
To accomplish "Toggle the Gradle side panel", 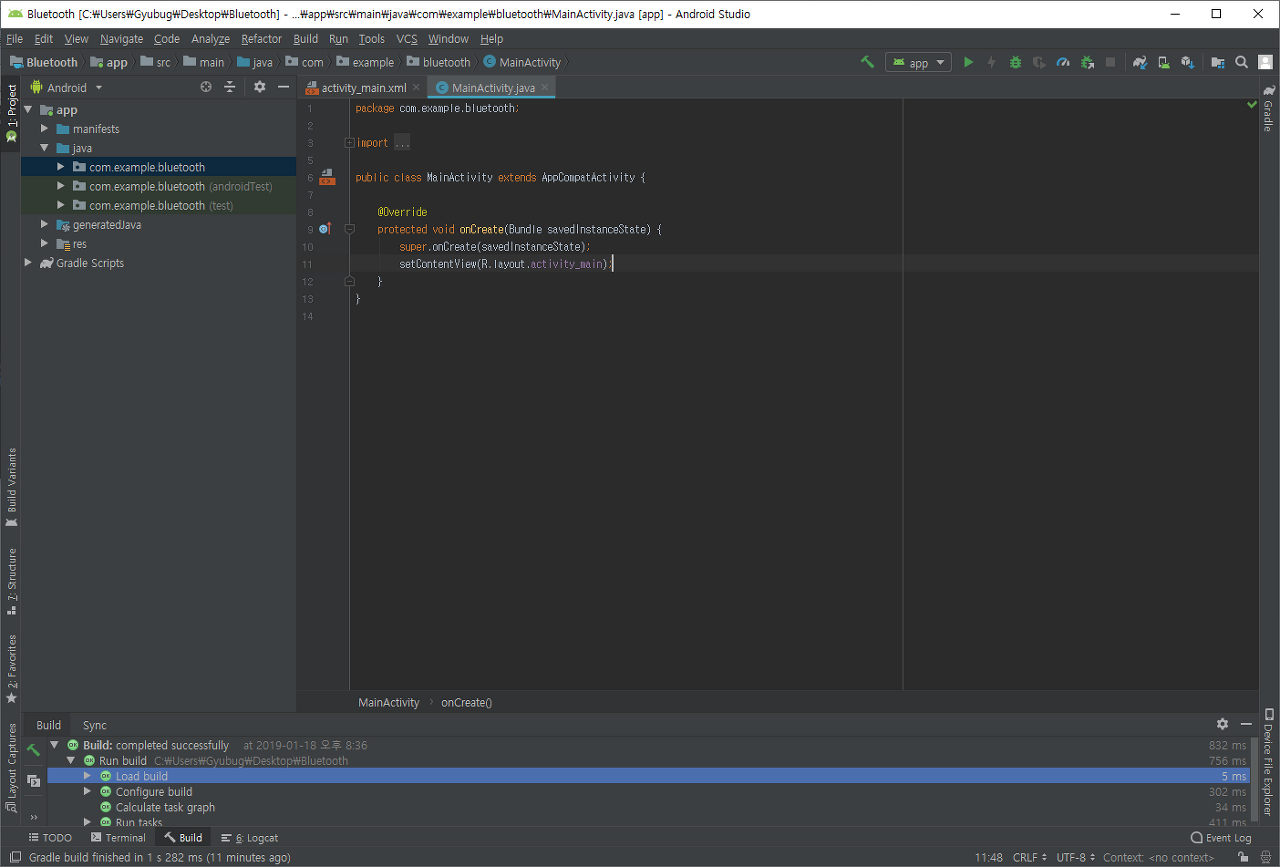I will tap(1268, 108).
